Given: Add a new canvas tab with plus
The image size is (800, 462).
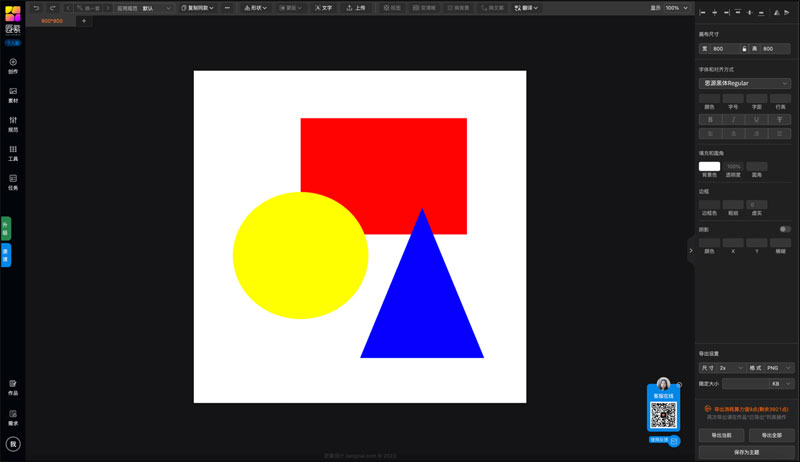Looking at the screenshot, I should tap(84, 21).
